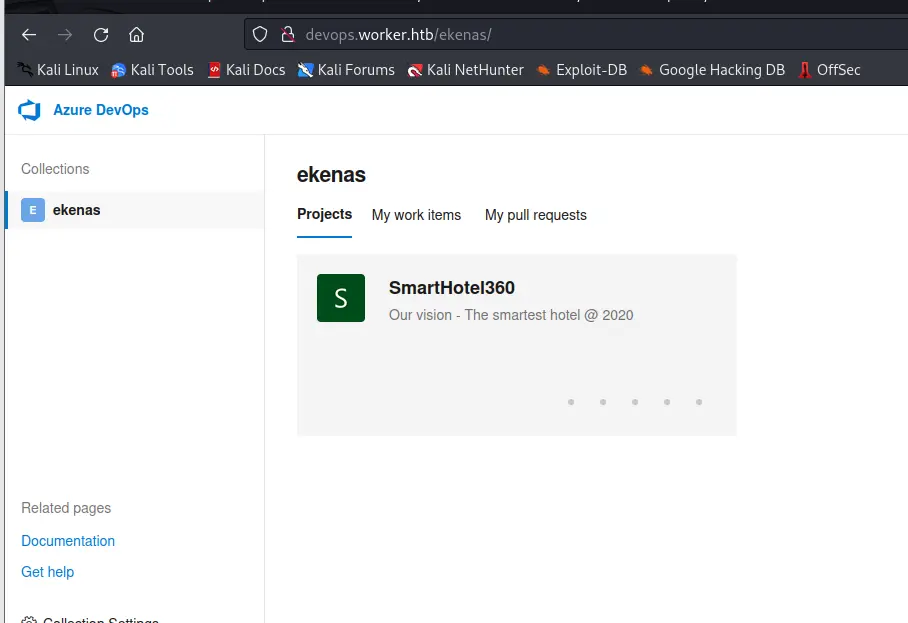Click the Collections sidebar label
Screen dimensions: 908x623
click(x=55, y=169)
